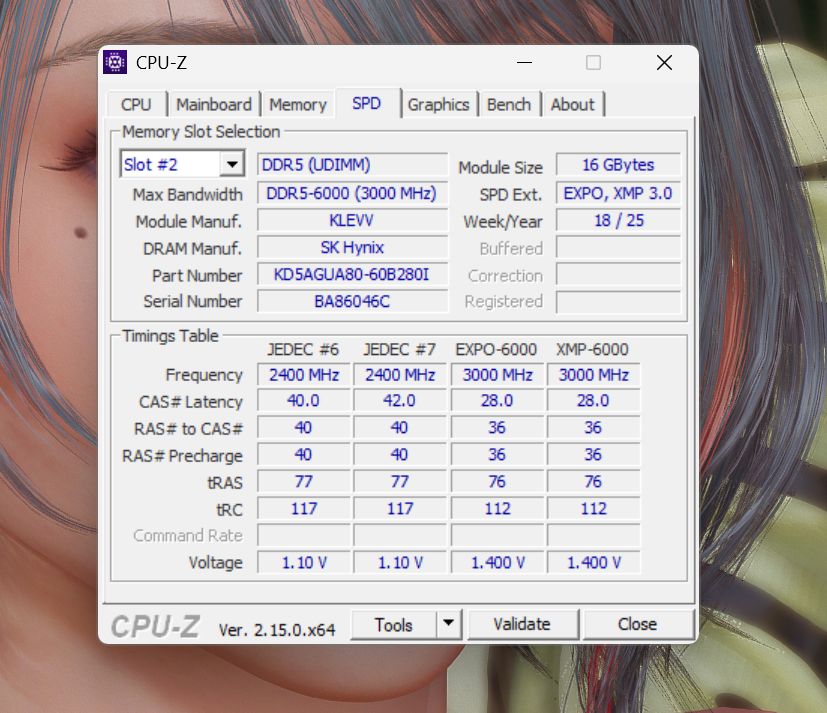This screenshot has height=713, width=827.
Task: Click JEDEC #6 voltage 1.10 V cell
Action: coord(304,562)
